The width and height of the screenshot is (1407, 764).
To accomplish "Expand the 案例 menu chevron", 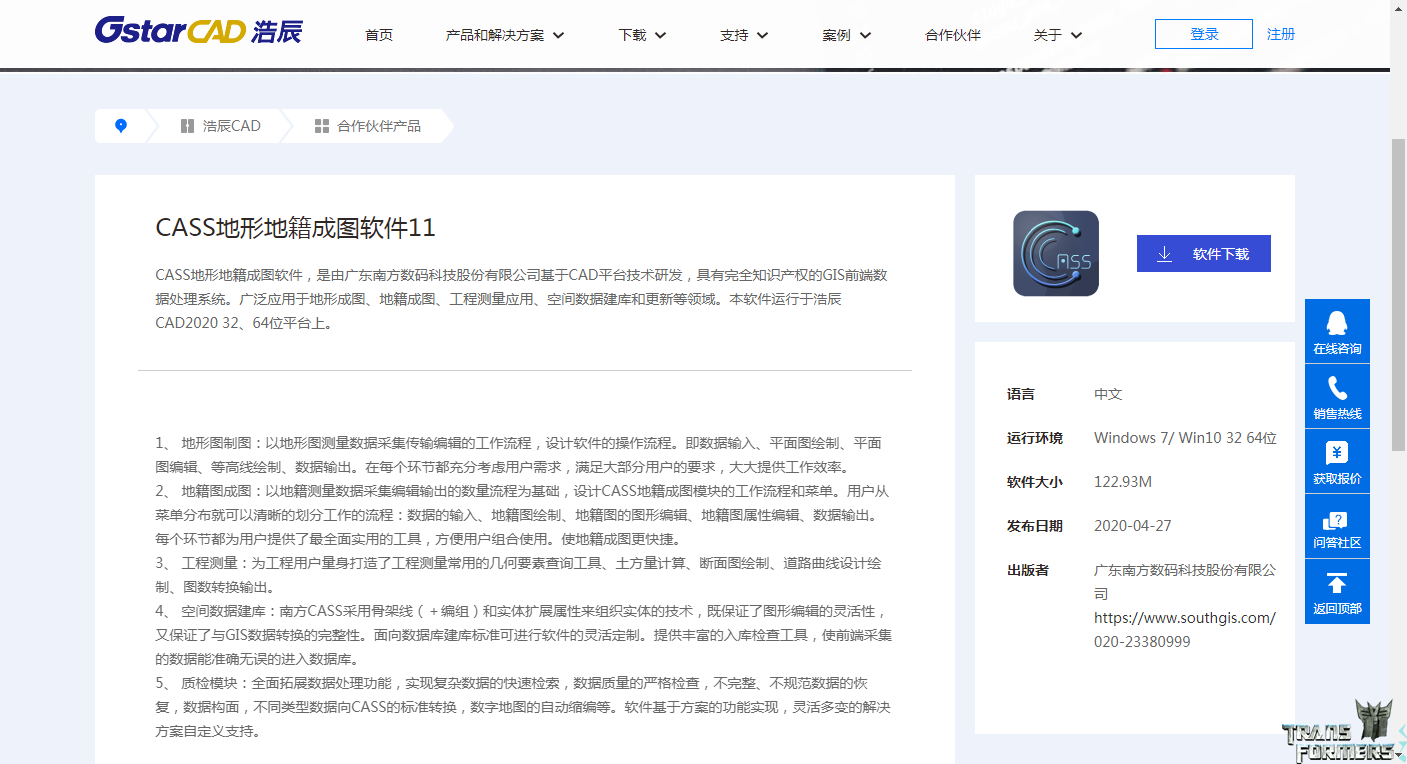I will click(865, 35).
